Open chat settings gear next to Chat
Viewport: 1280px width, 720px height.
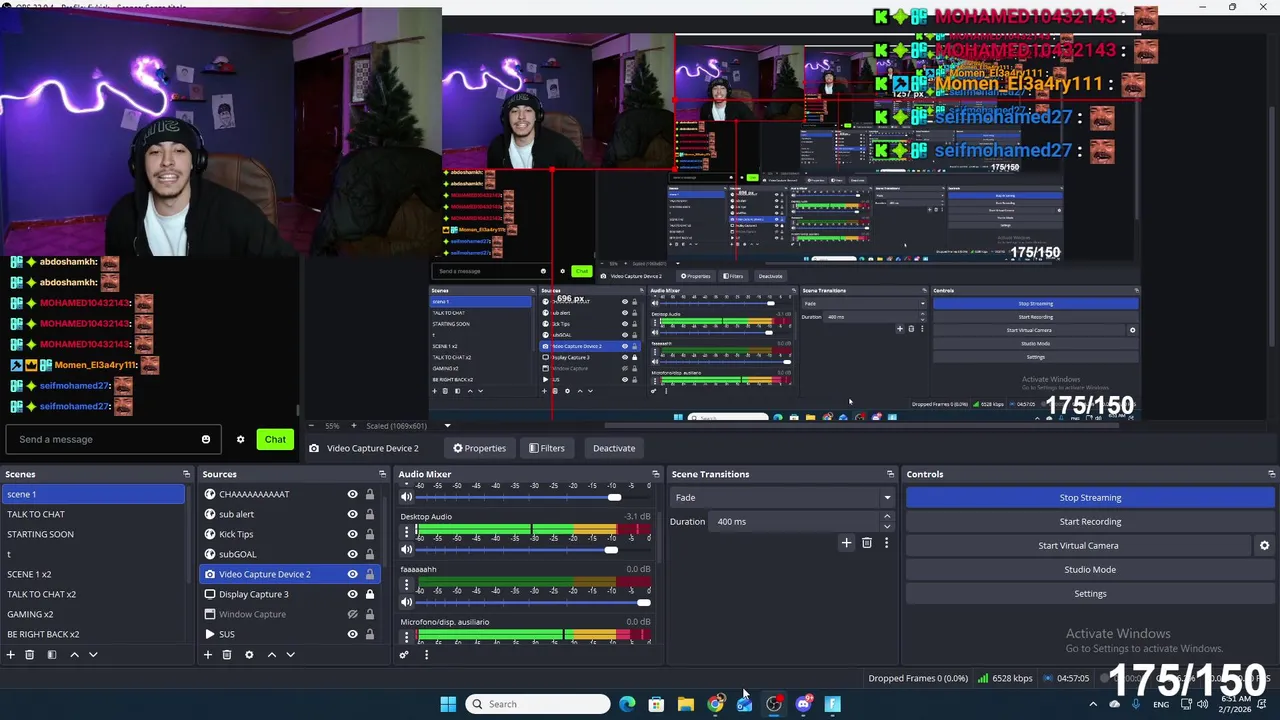pyautogui.click(x=240, y=439)
